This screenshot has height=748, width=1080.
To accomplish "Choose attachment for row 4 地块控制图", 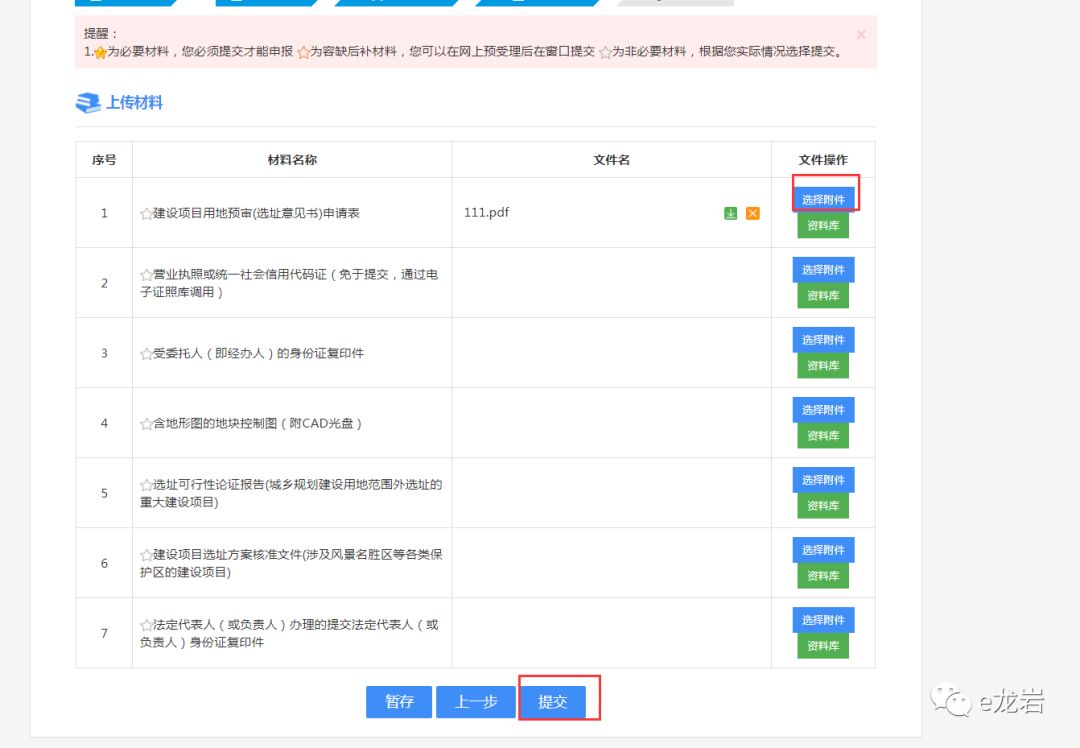I will [x=823, y=410].
